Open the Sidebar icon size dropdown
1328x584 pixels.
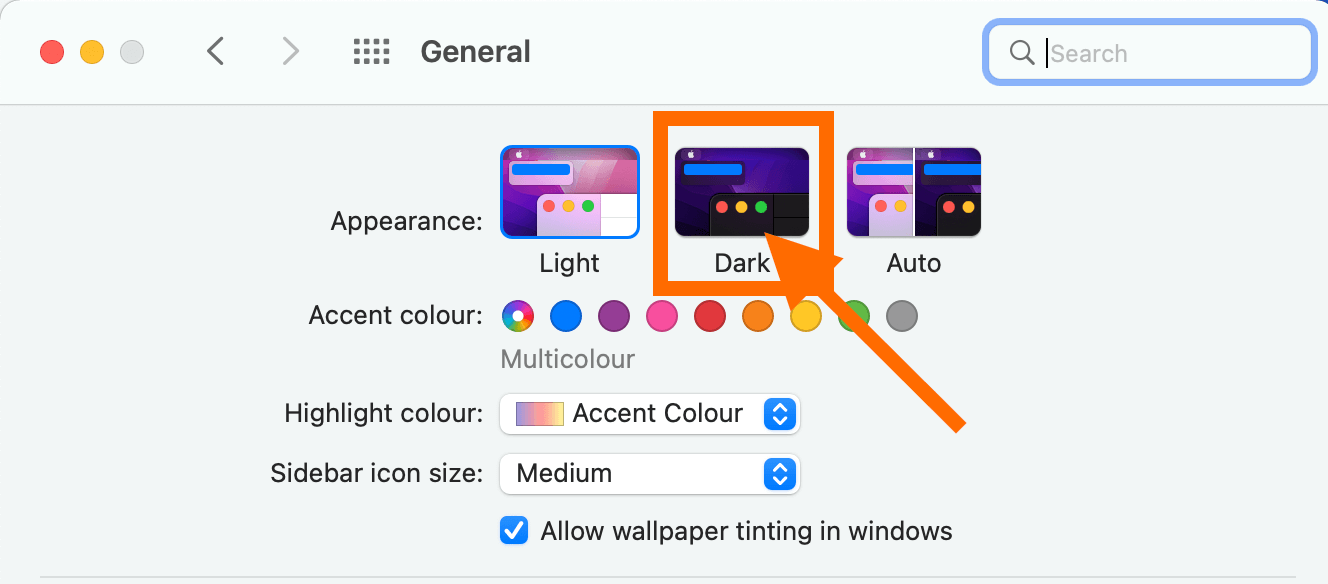point(650,474)
